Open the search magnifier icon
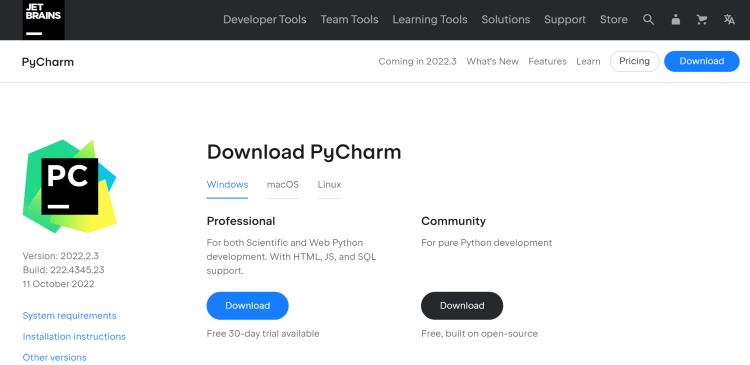Screen dimensions: 750x365 (x=648, y=20)
